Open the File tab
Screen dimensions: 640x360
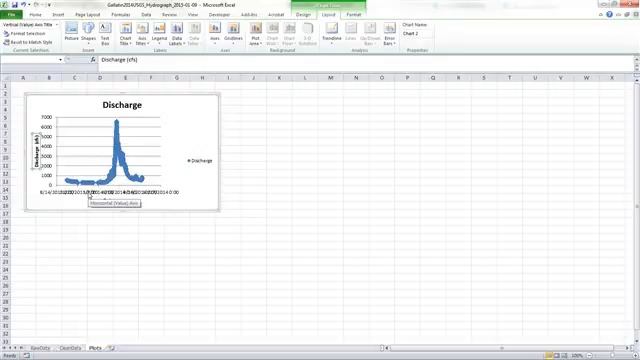pos(11,15)
